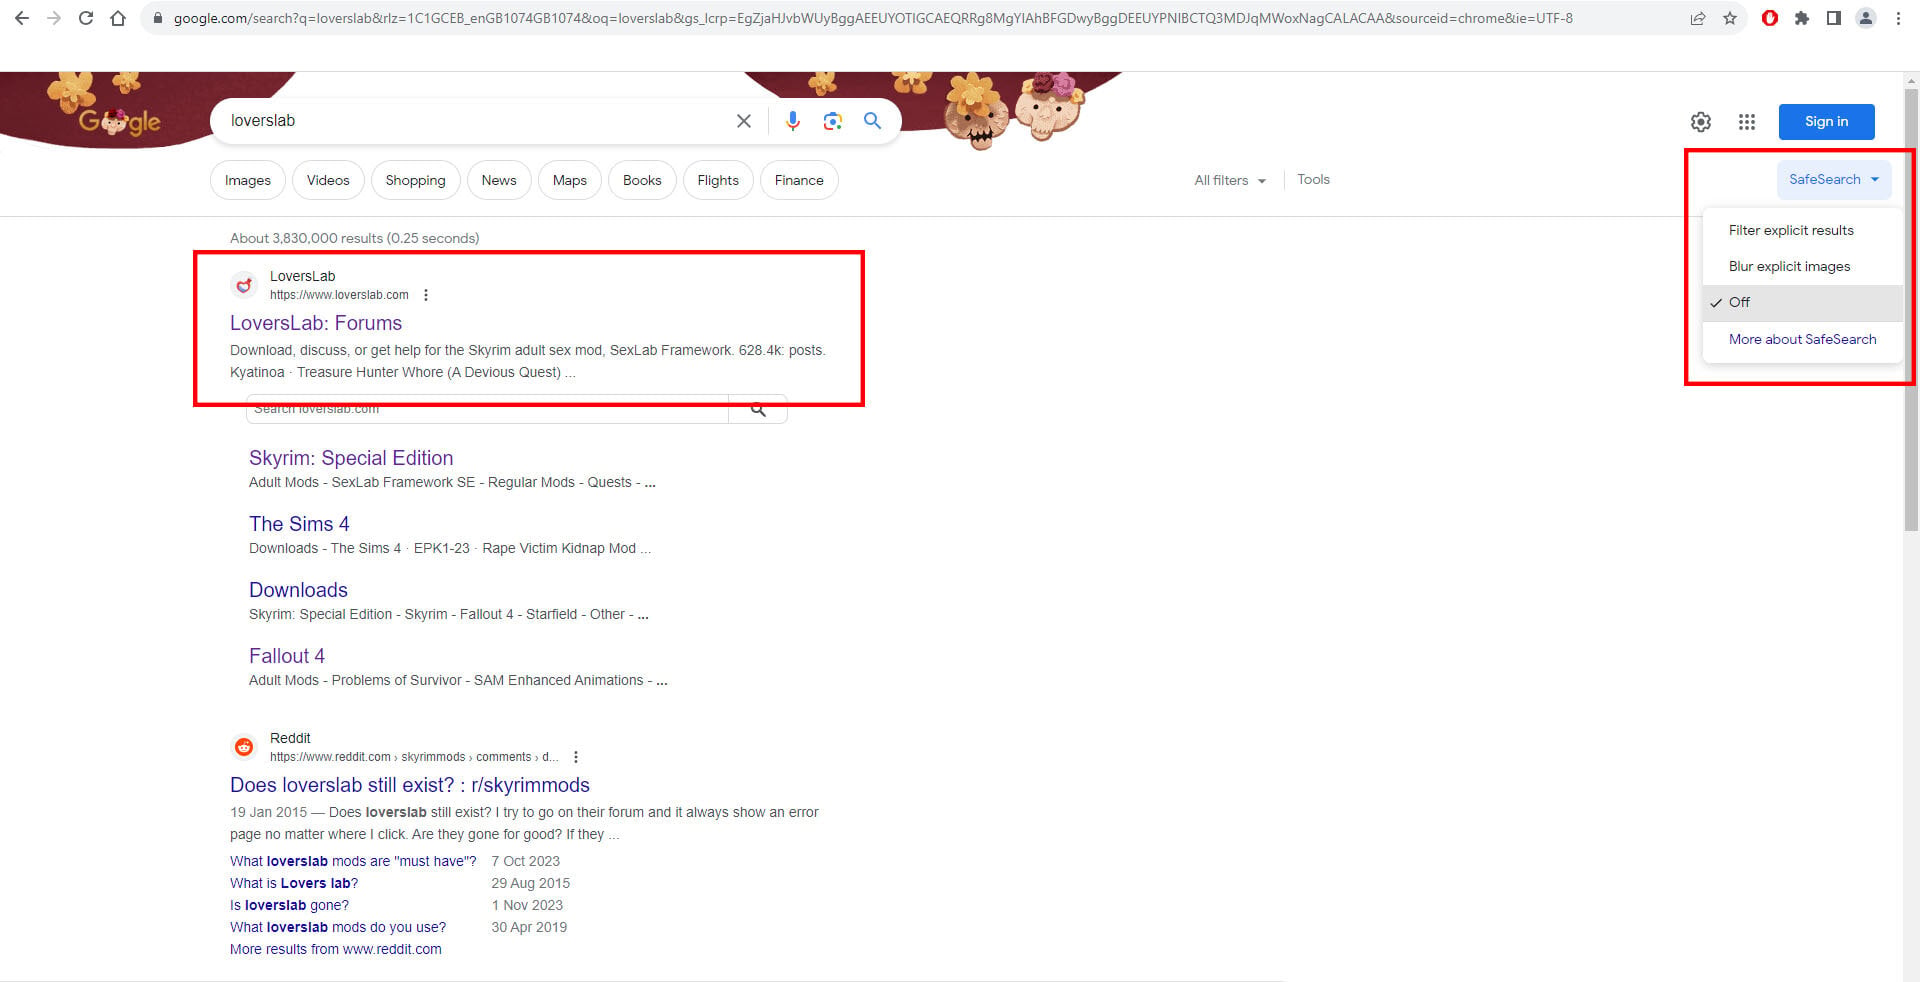Switch to Videos results tab

click(x=328, y=180)
